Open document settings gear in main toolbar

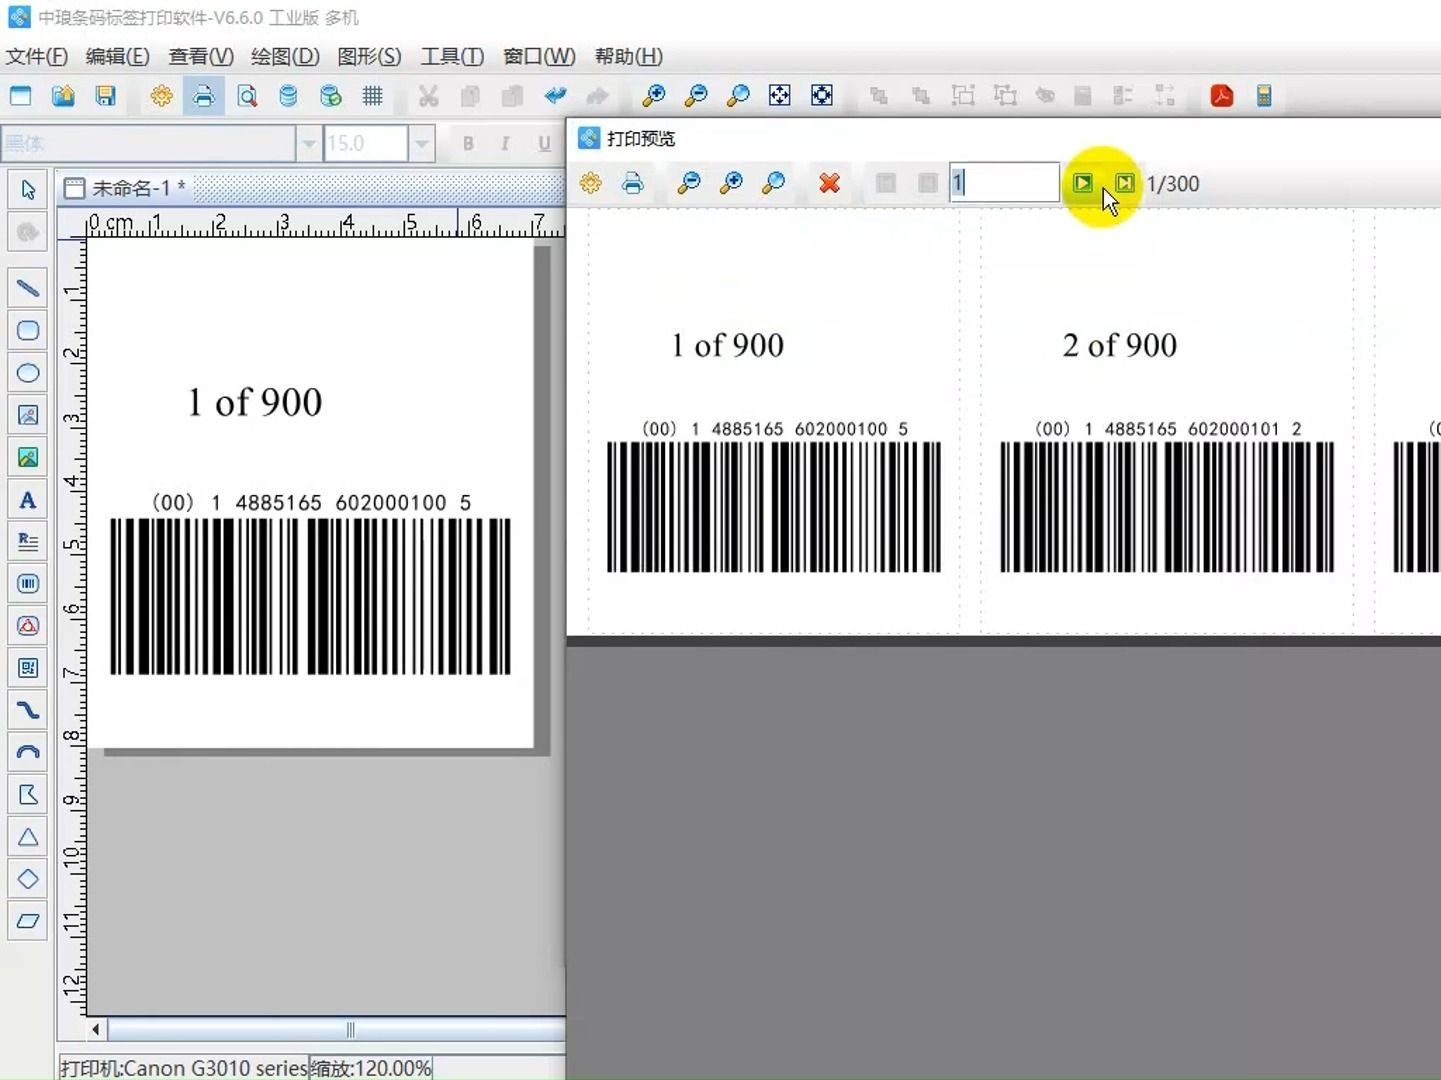point(161,96)
